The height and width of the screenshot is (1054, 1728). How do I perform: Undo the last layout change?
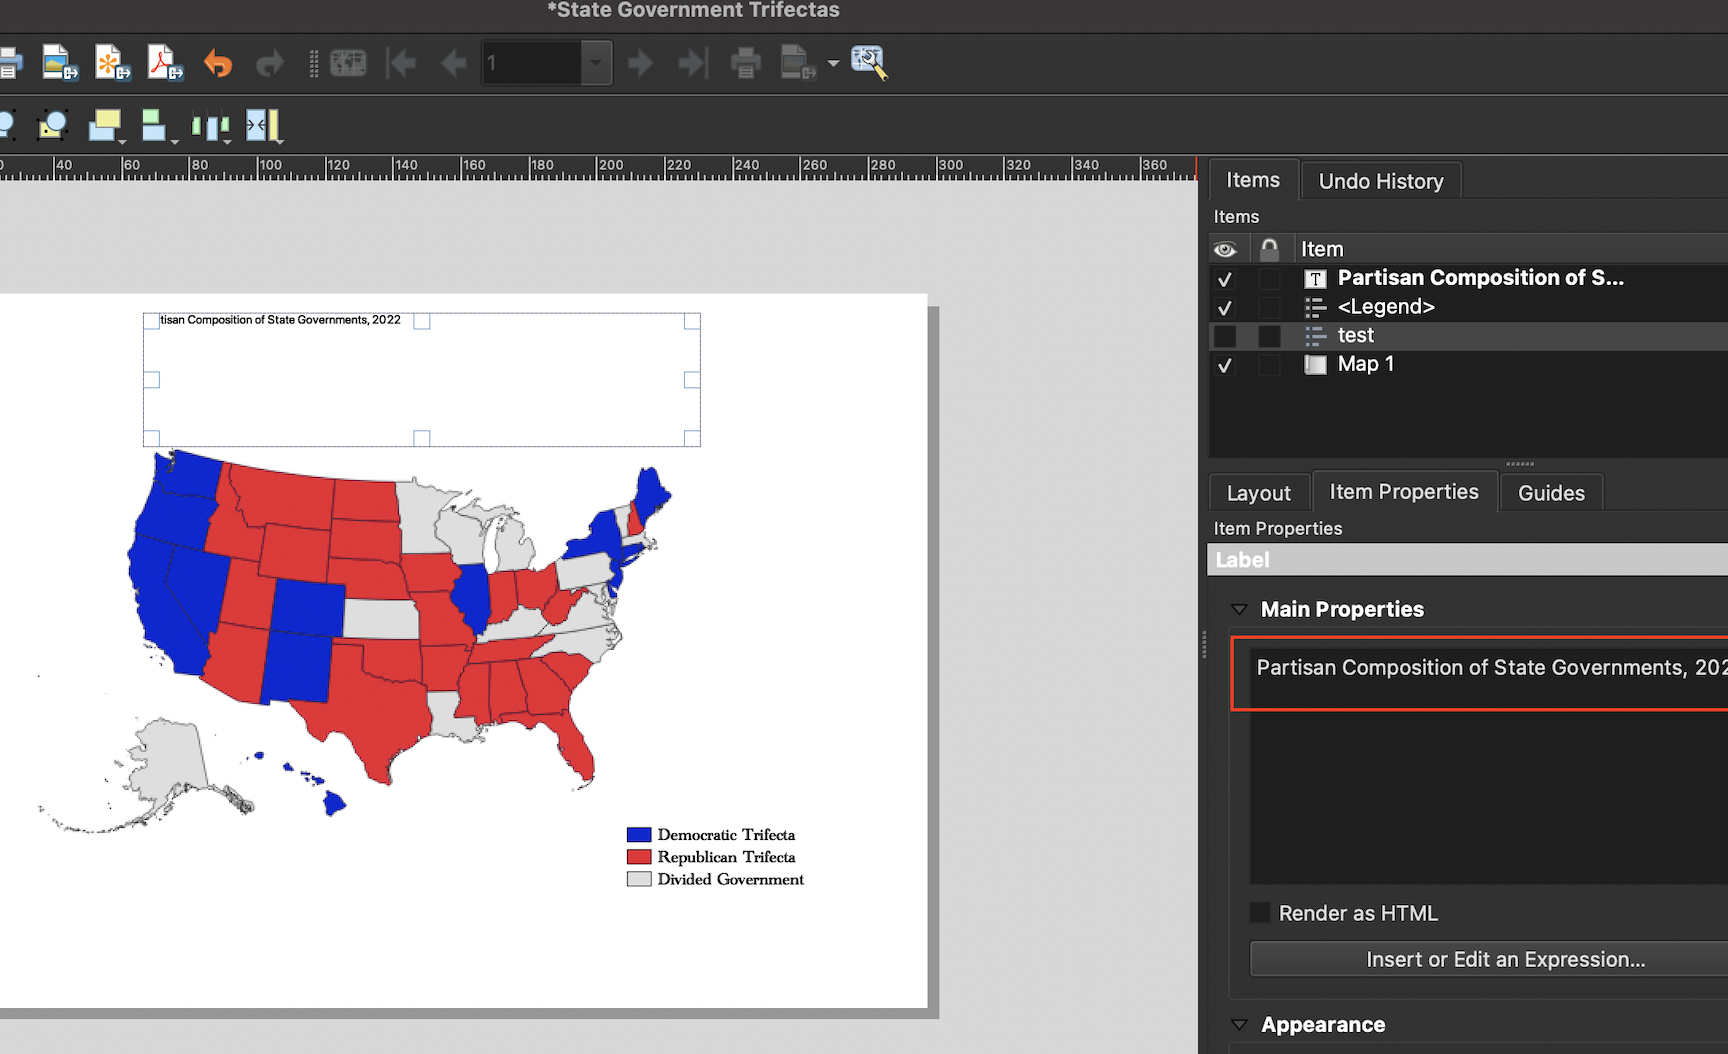[x=218, y=62]
